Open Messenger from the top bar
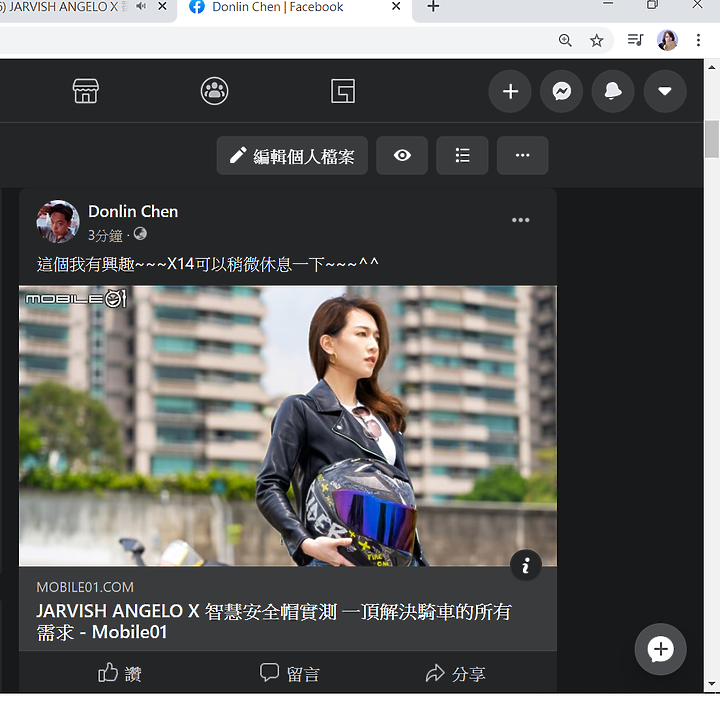The image size is (720, 704). pyautogui.click(x=562, y=91)
